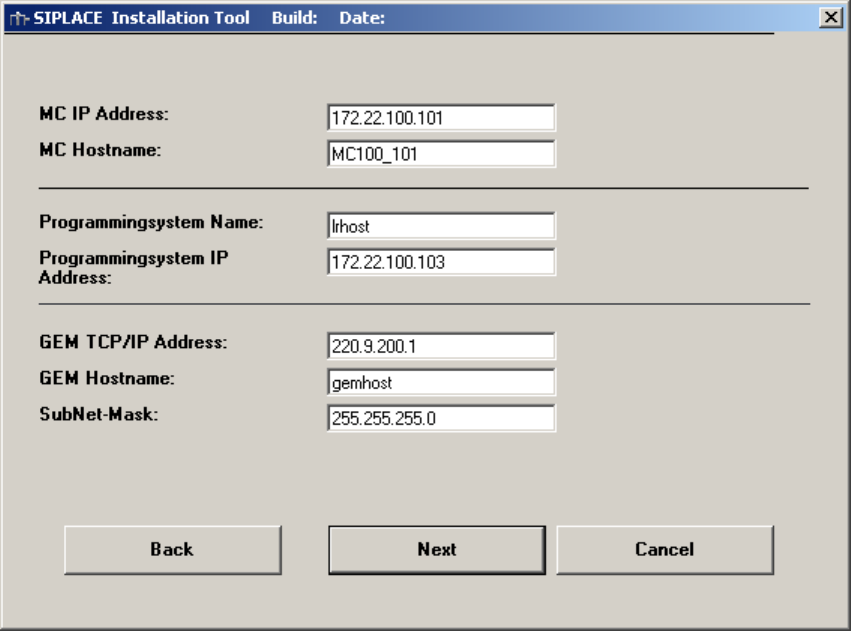Click the "SubNet-Mask:" label
This screenshot has width=851, height=631.
click(x=99, y=415)
